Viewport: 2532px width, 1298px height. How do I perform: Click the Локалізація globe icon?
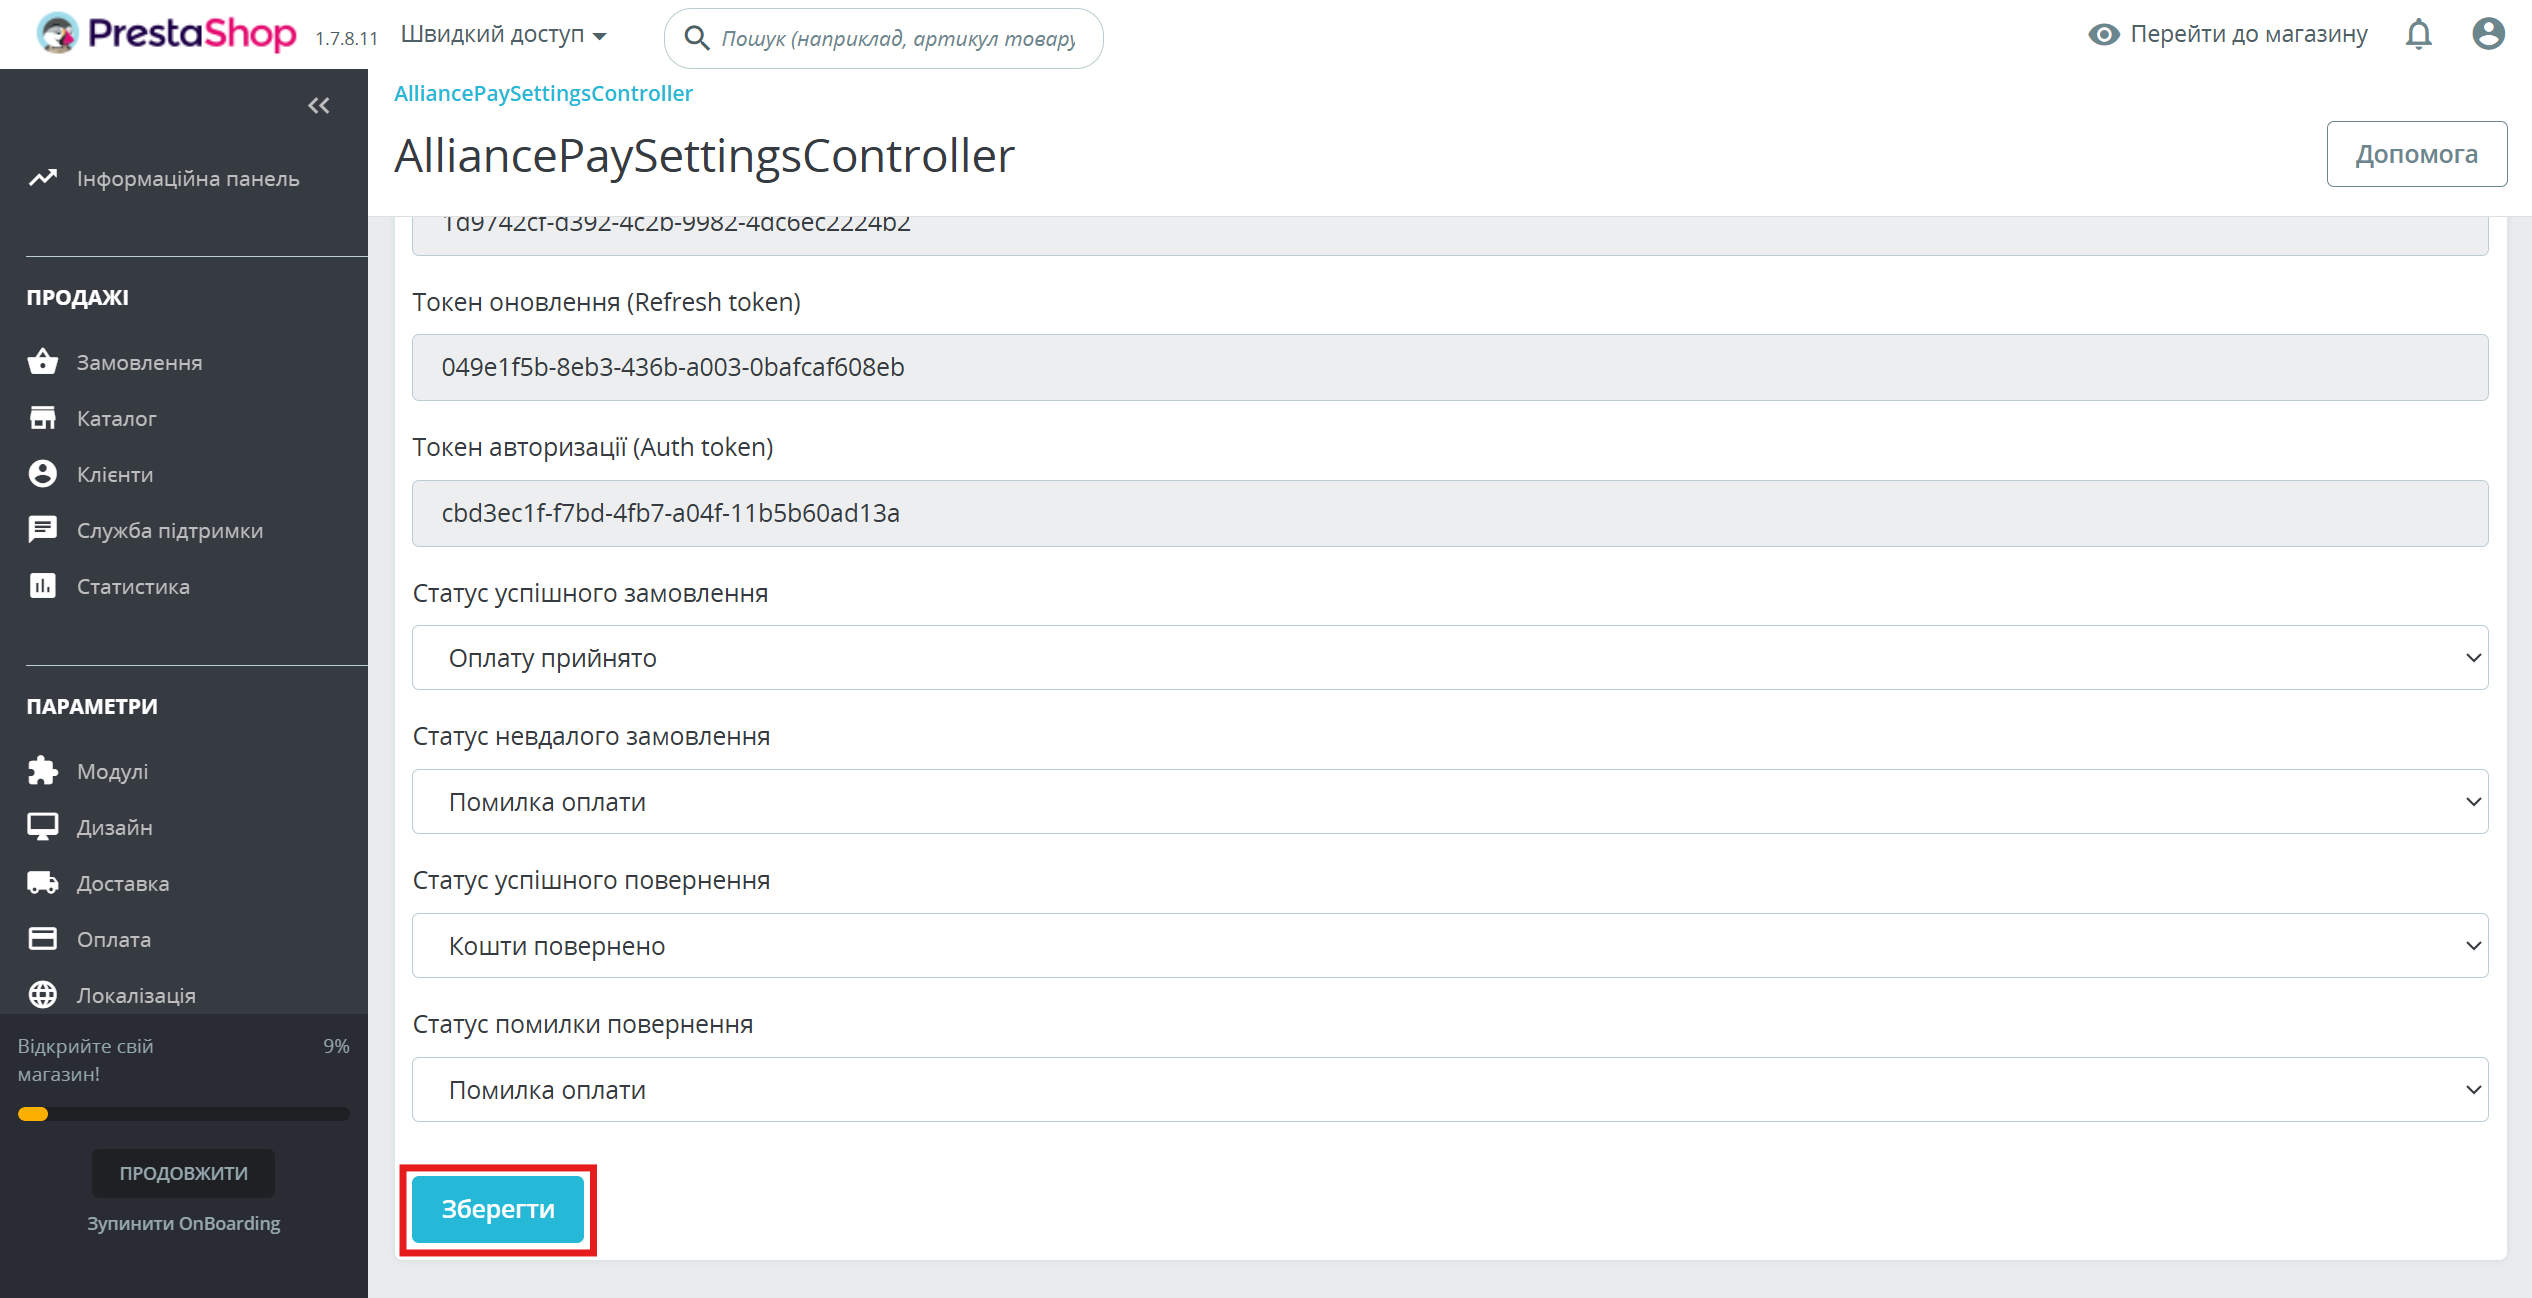point(42,995)
